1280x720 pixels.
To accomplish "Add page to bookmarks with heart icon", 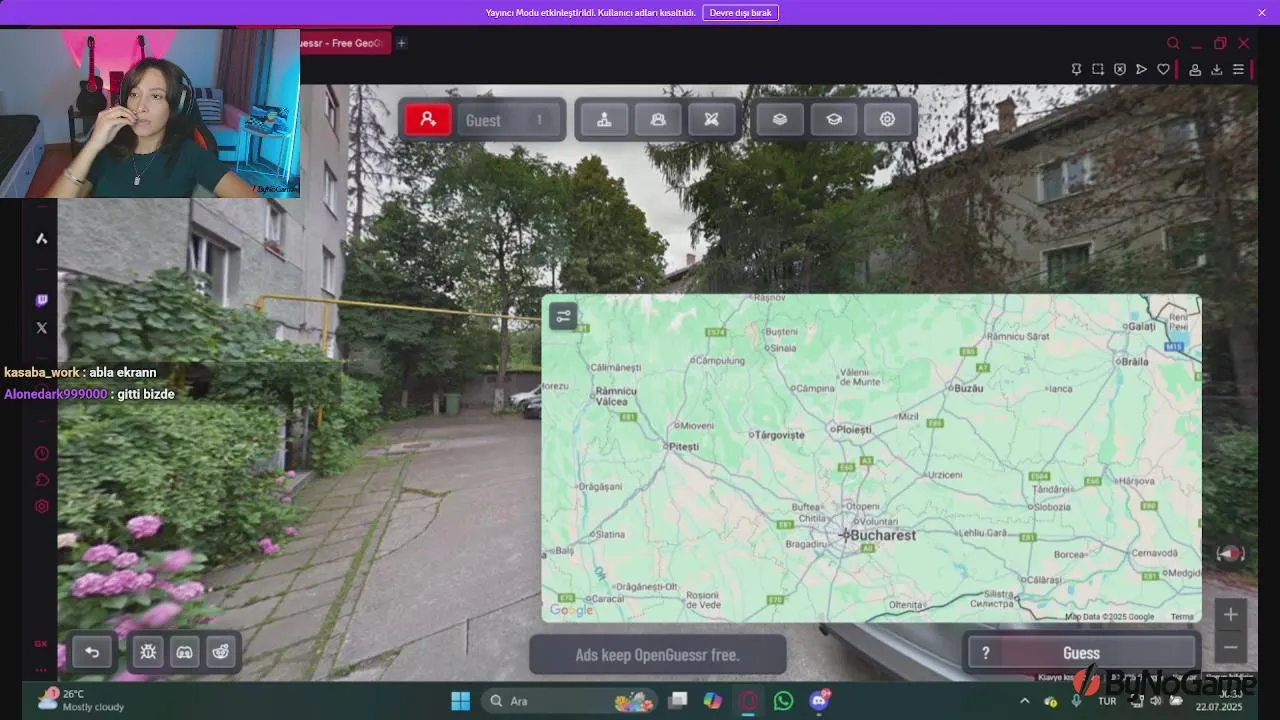I will pos(1163,69).
